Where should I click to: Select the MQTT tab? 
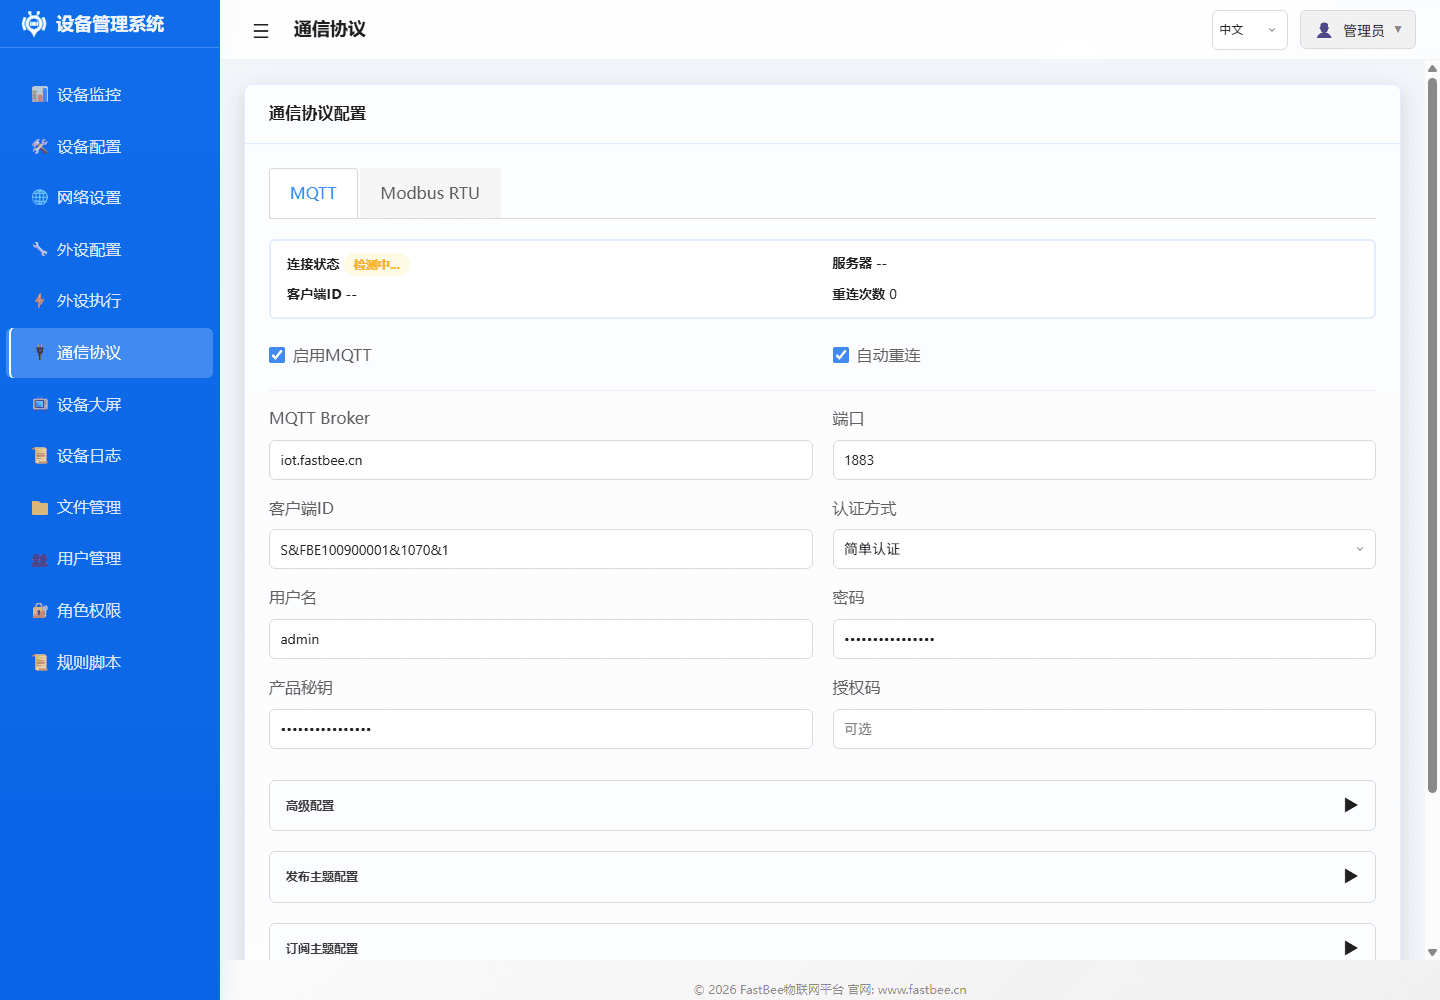pos(313,193)
